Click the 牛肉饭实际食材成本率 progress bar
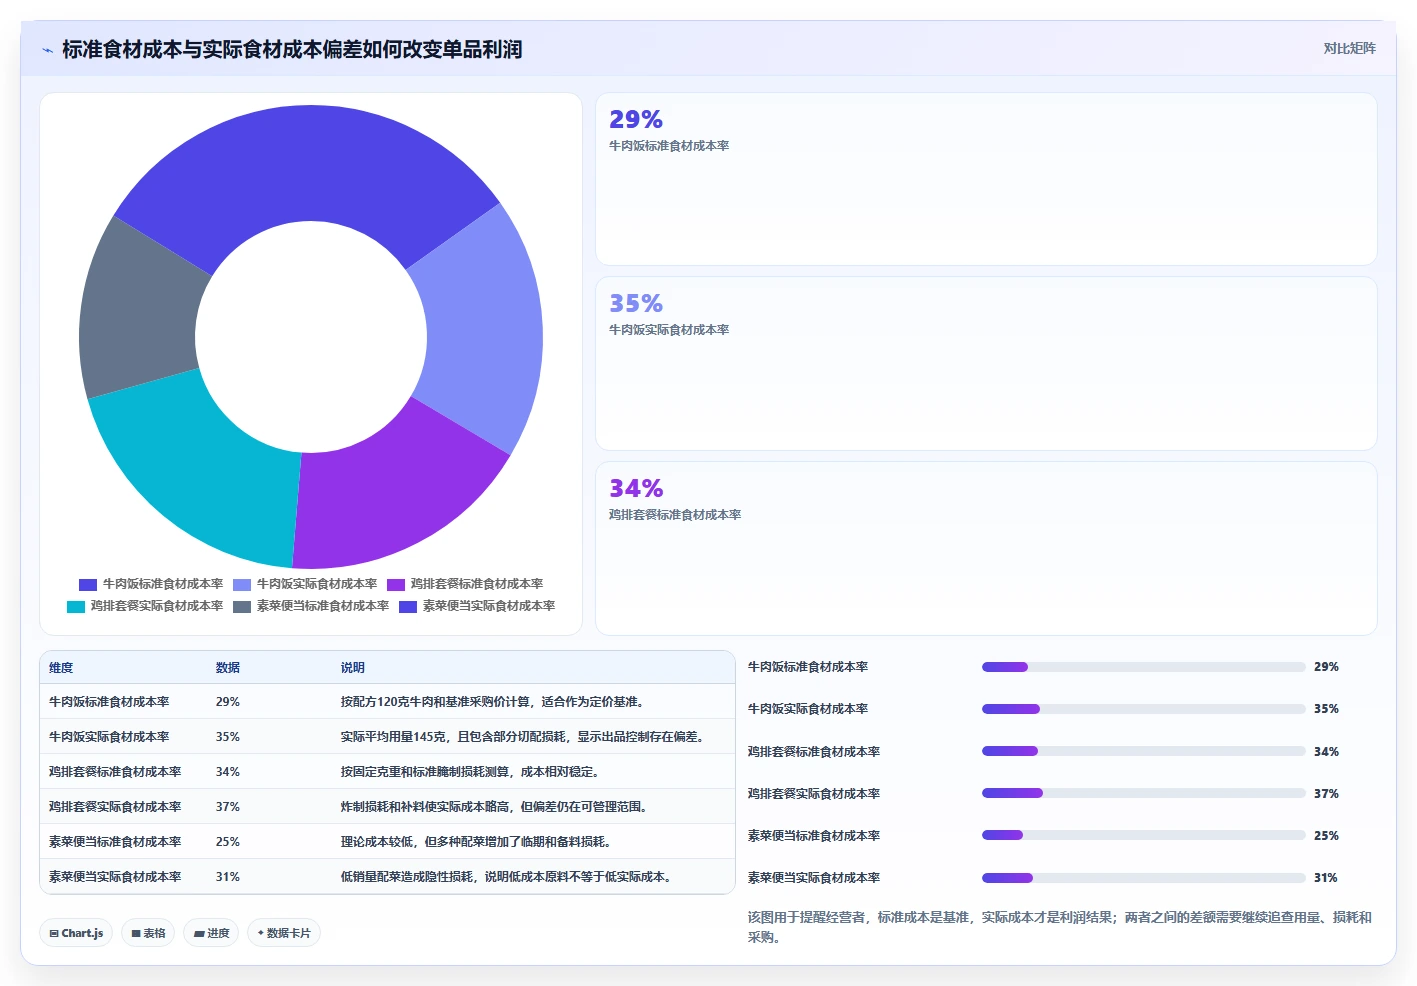This screenshot has width=1417, height=986. [1143, 709]
